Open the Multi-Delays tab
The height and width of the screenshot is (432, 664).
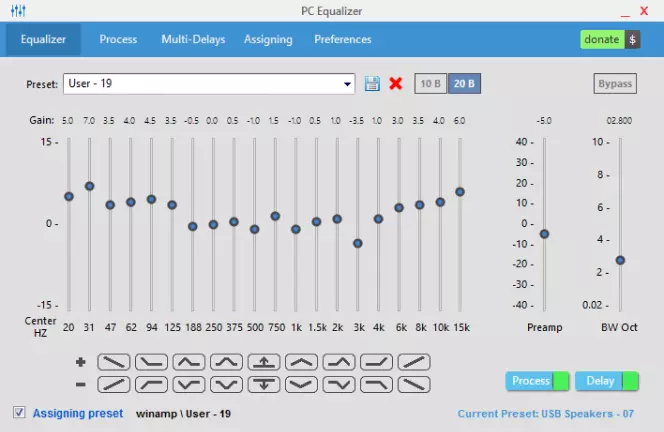(x=193, y=39)
